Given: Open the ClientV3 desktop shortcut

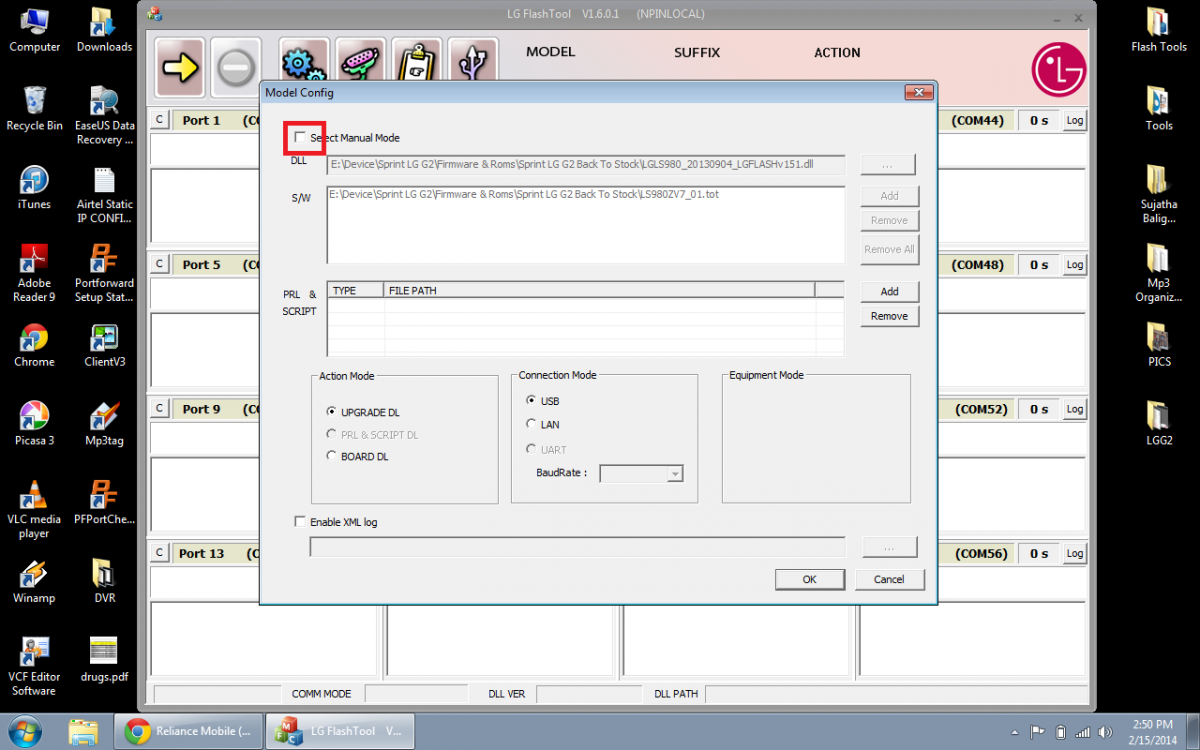Looking at the screenshot, I should pyautogui.click(x=104, y=345).
